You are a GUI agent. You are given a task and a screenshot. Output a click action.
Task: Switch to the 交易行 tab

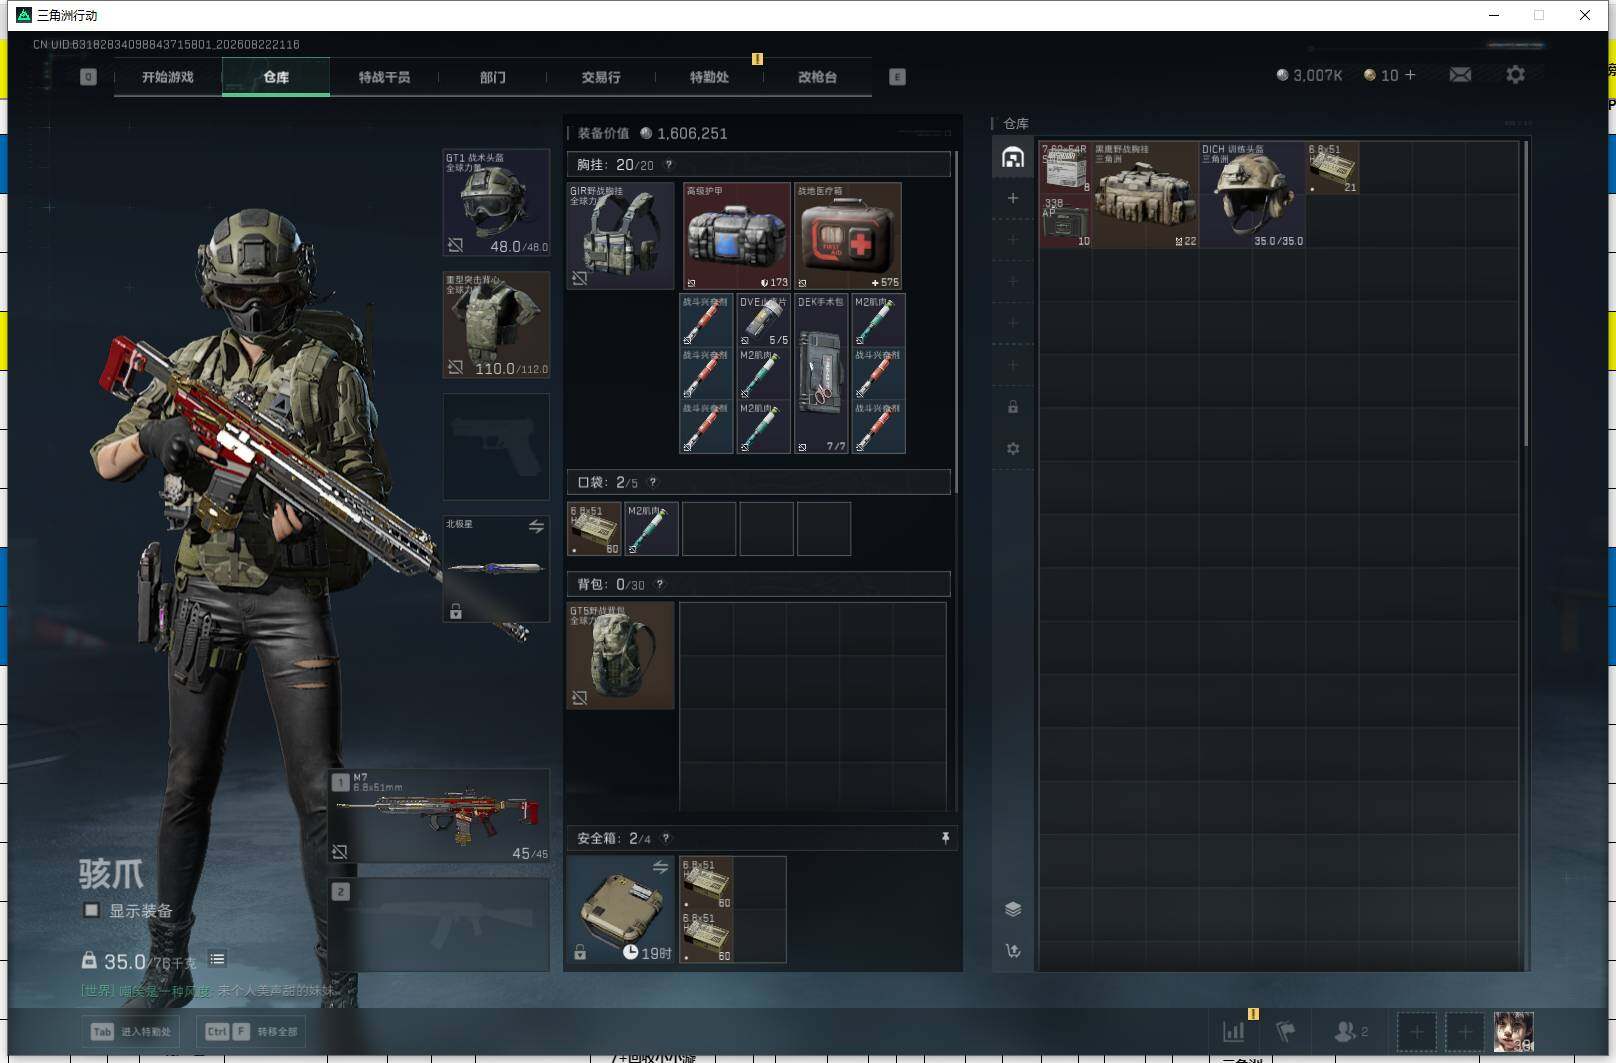(x=601, y=77)
